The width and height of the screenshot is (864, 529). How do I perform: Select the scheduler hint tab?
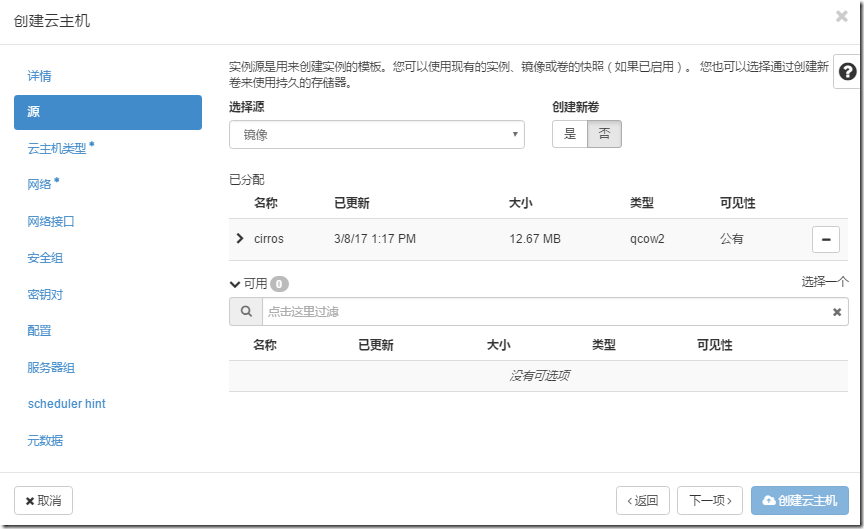pos(67,404)
